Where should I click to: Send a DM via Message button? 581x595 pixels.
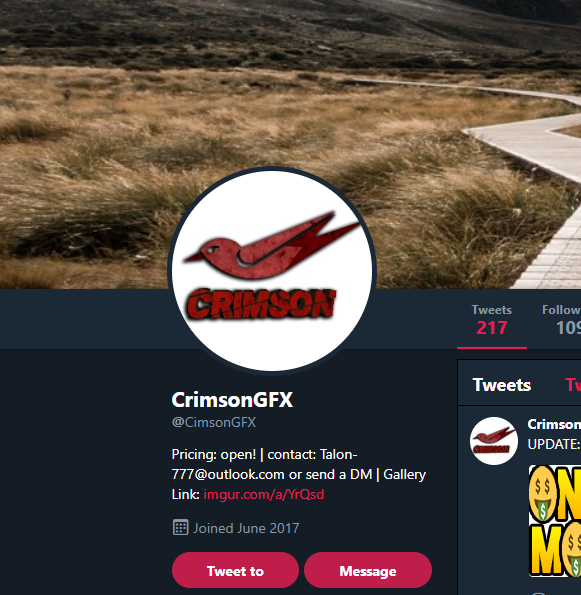(x=368, y=570)
